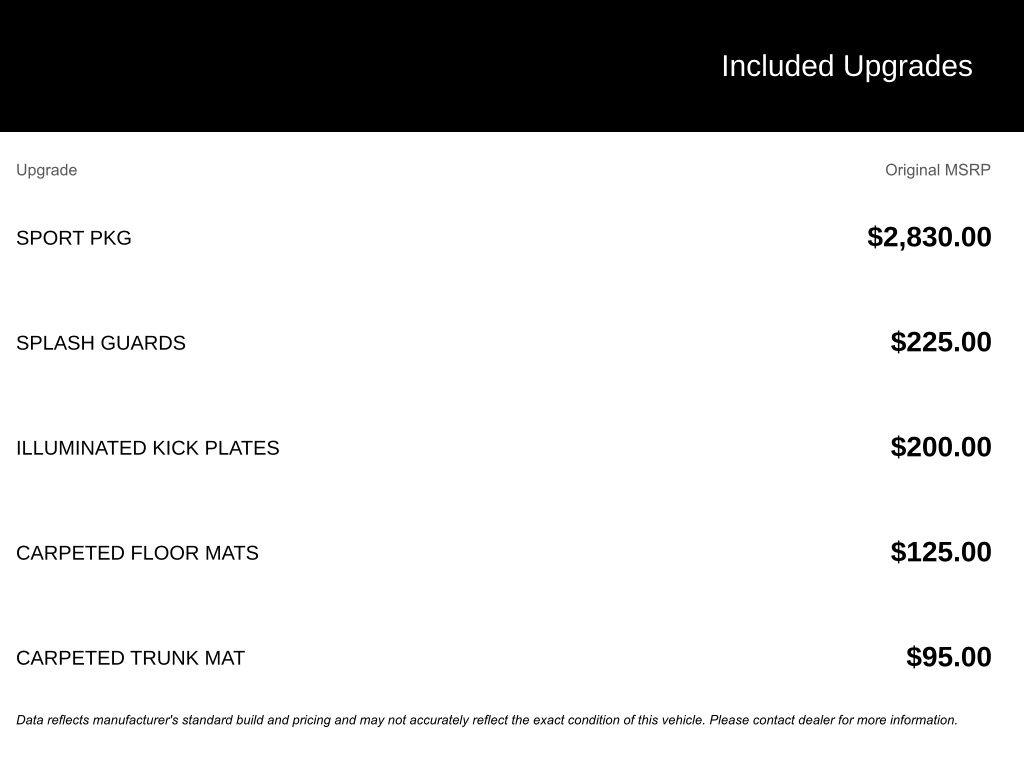This screenshot has width=1024, height=768.
Task: Click the word "pricing" in the disclaimer
Action: [x=312, y=720]
